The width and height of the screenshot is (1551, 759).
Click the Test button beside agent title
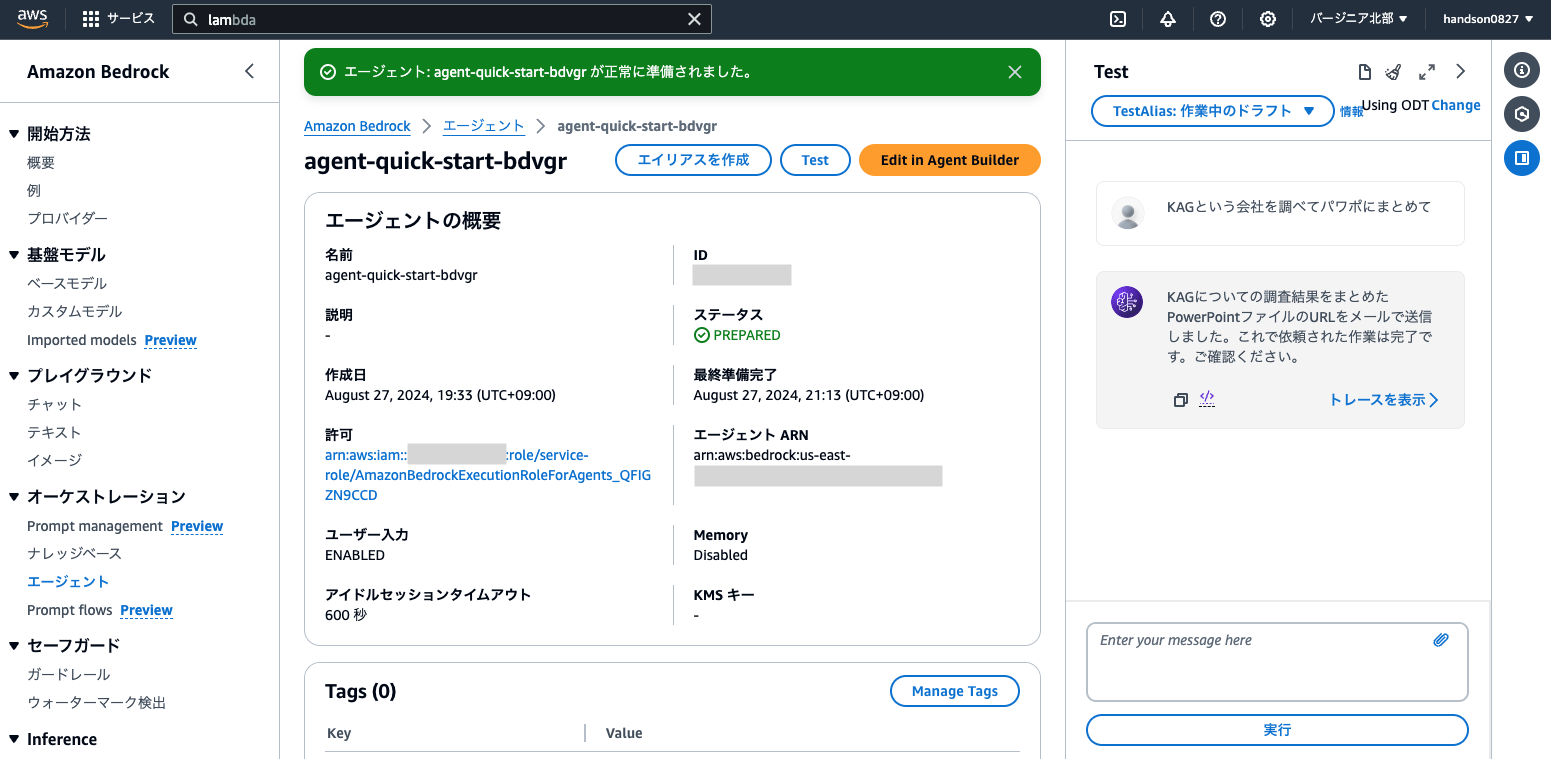coord(815,160)
